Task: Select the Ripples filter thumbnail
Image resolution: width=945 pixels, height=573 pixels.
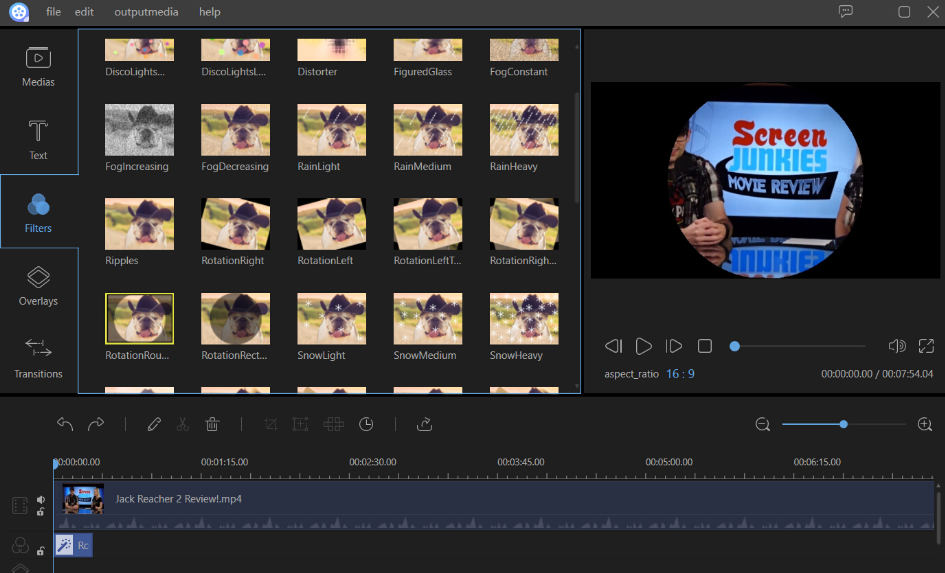Action: [x=139, y=224]
